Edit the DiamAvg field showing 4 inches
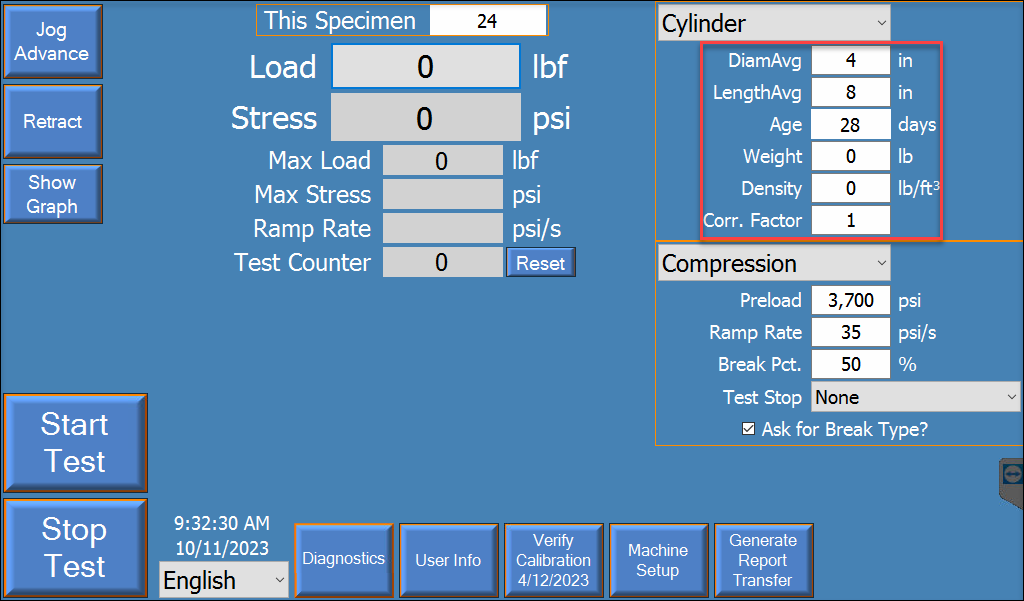 click(x=850, y=60)
